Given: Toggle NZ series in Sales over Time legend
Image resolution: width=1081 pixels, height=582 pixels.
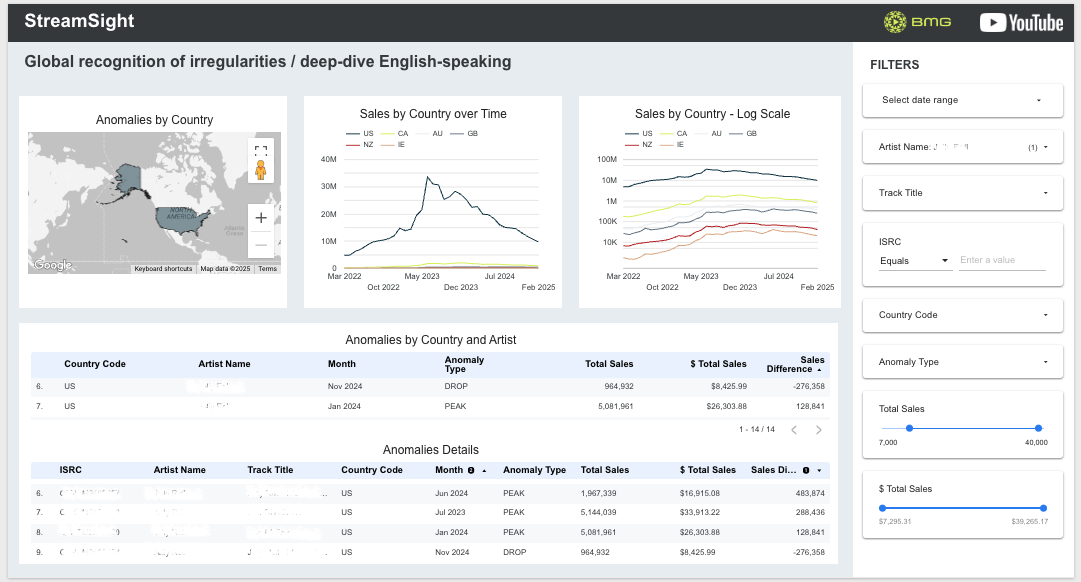Looking at the screenshot, I should click(360, 145).
